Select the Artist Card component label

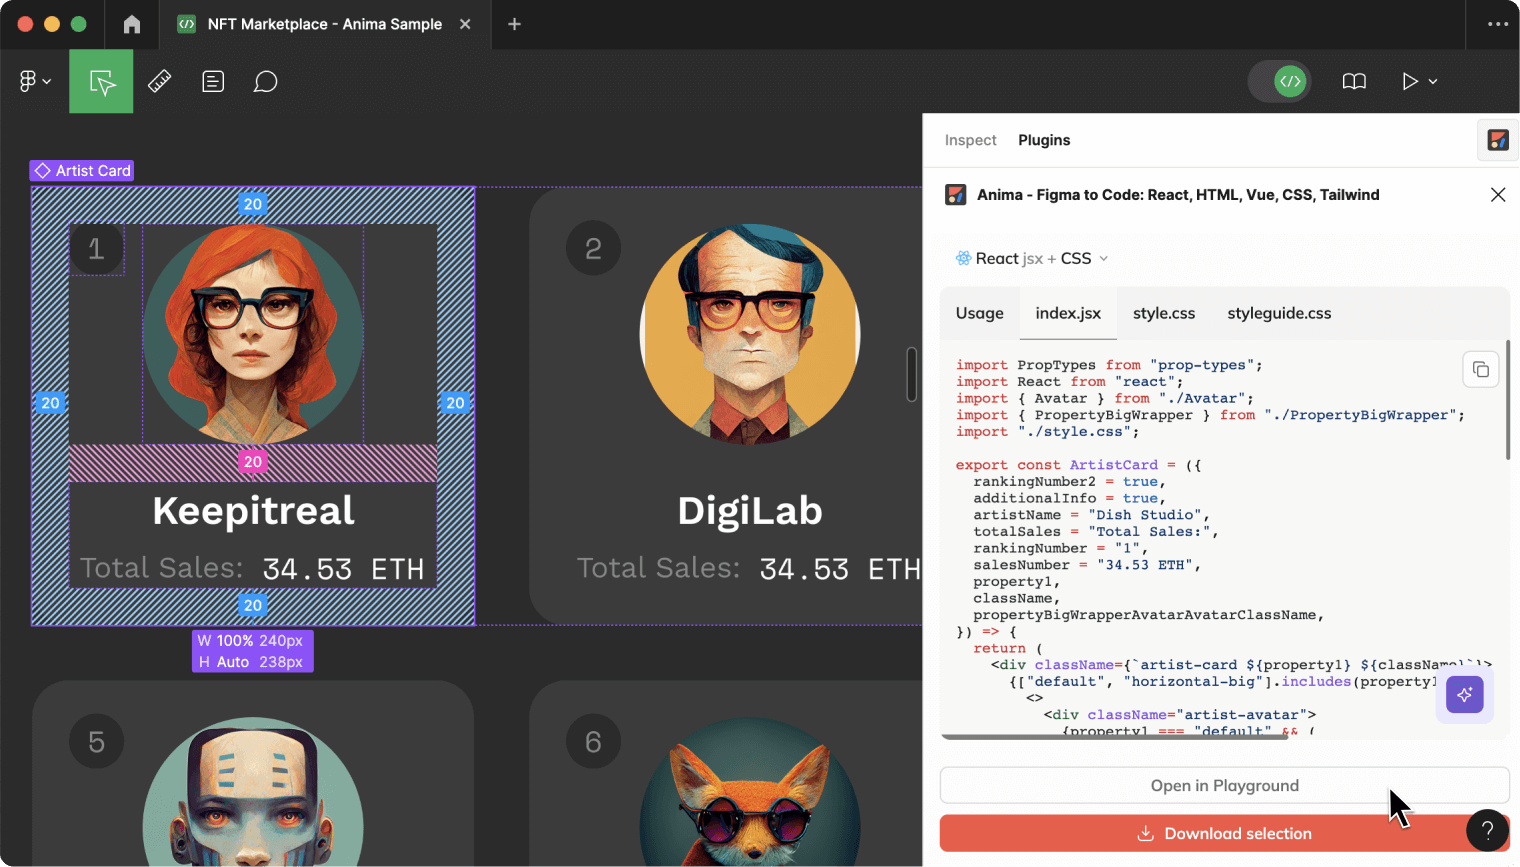(82, 171)
